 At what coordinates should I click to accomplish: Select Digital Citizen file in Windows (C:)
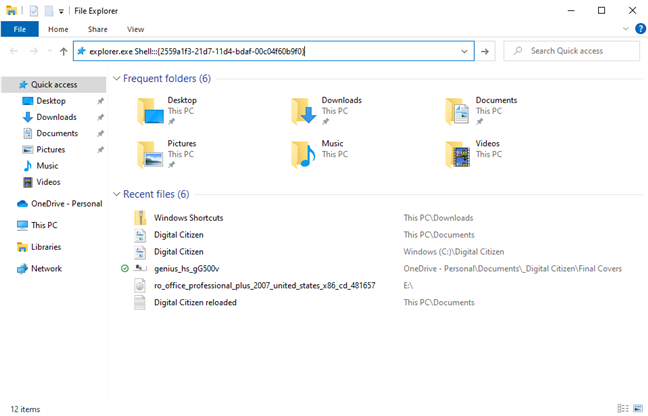[179, 252]
